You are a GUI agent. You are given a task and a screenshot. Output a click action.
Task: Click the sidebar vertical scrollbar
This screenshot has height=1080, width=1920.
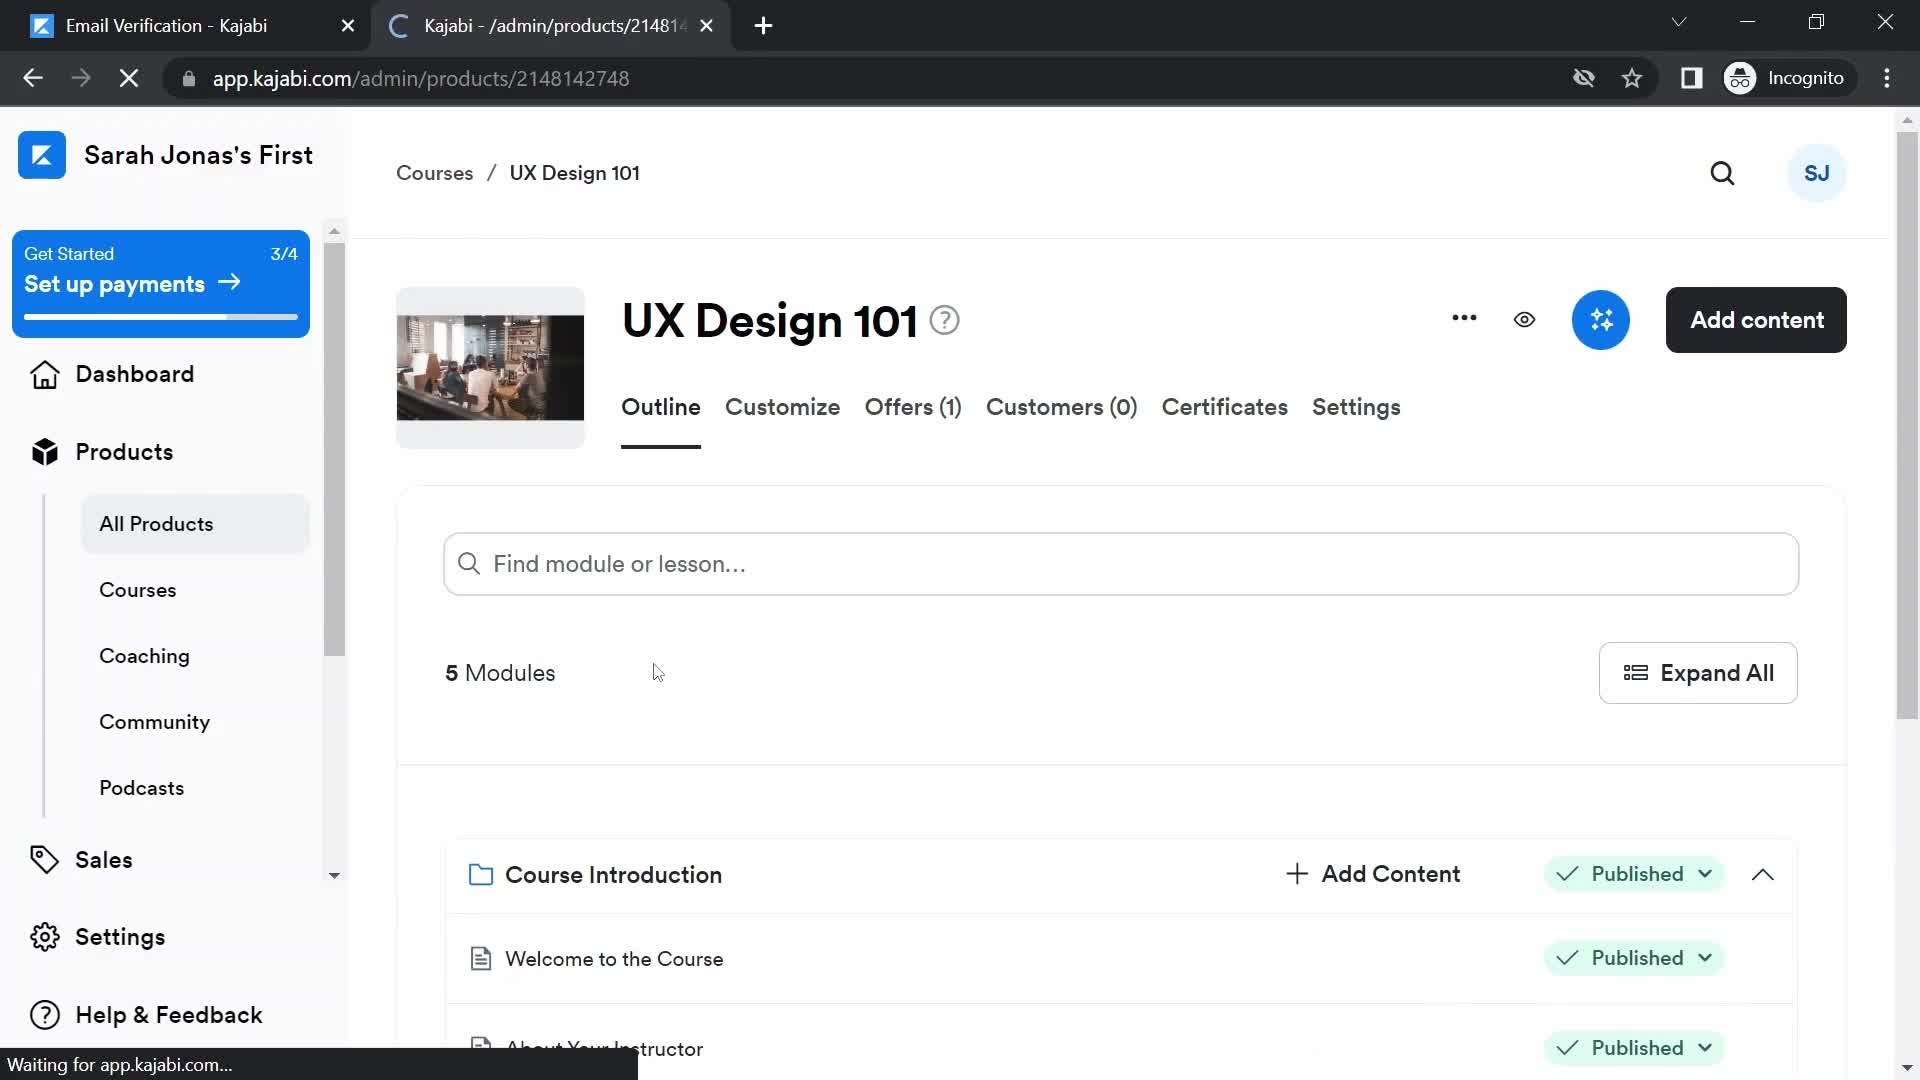point(334,450)
